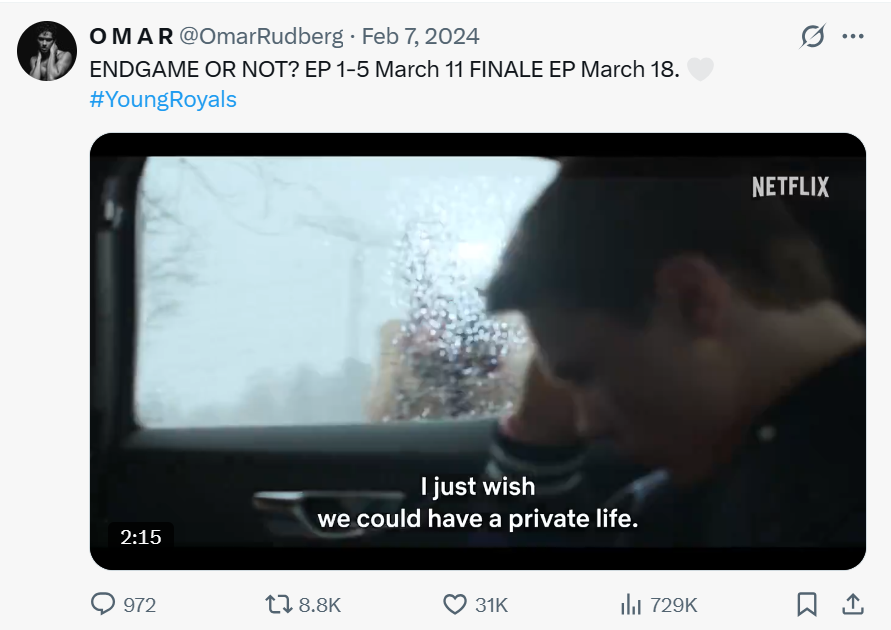The width and height of the screenshot is (891, 630).
Task: Play the Young Royals video clip
Action: click(x=478, y=351)
